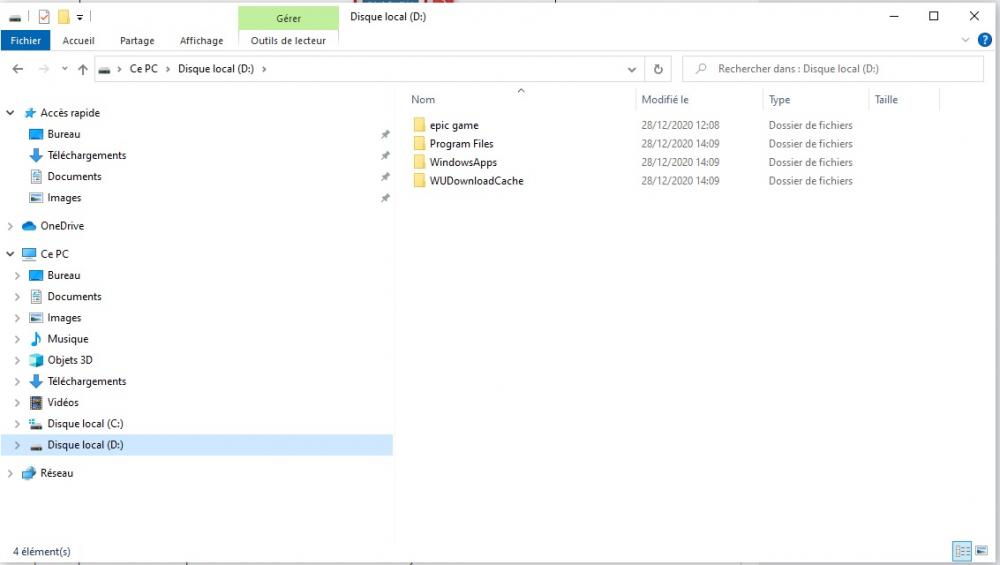1000x565 pixels.
Task: Click the pin icon next to Images
Action: [x=385, y=198]
